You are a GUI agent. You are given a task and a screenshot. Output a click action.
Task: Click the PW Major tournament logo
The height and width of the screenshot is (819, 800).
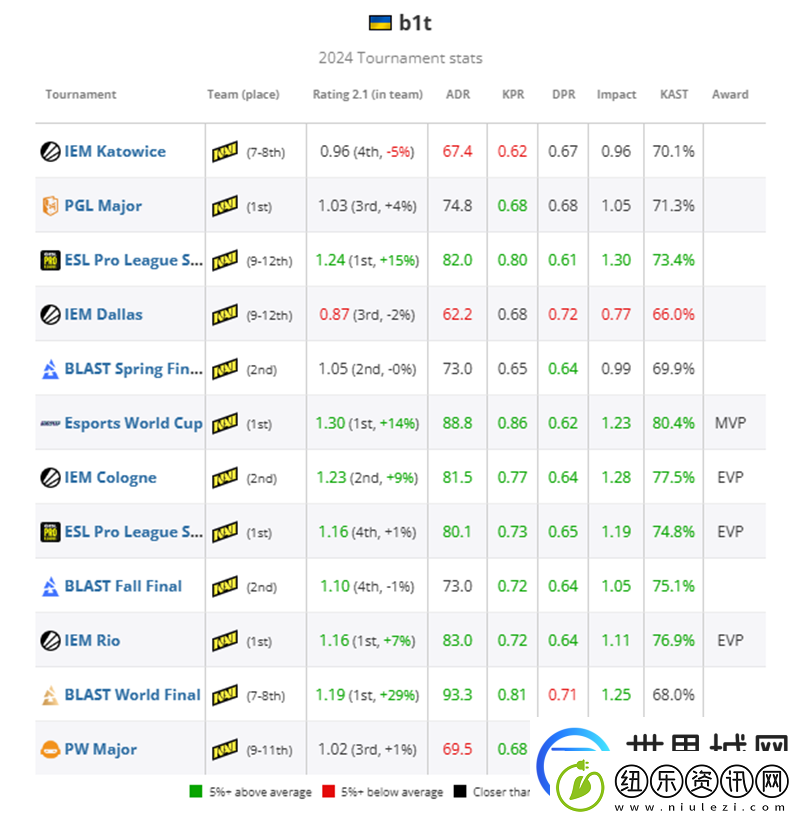[x=50, y=750]
